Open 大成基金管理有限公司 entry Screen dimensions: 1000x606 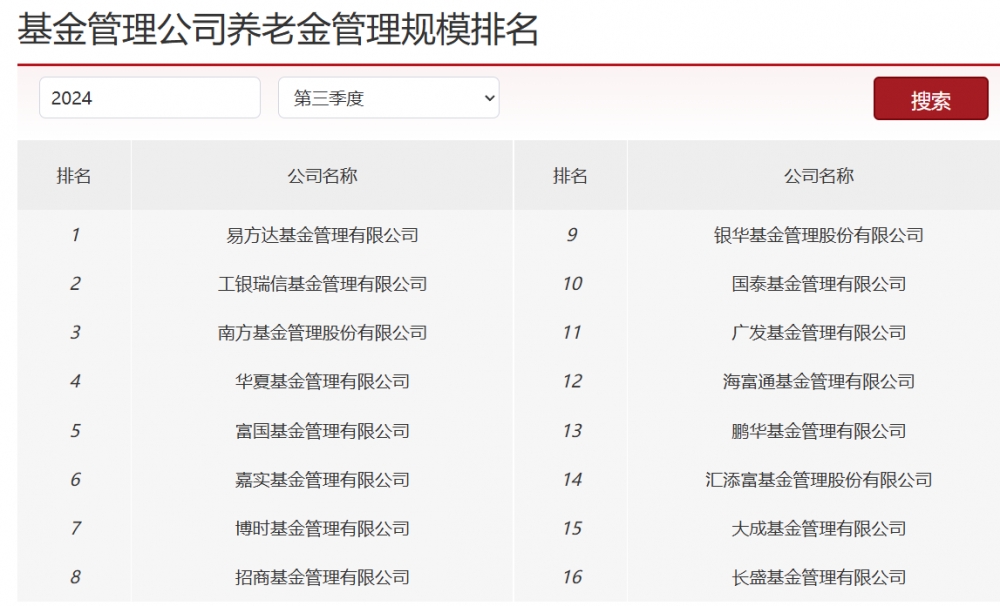(x=818, y=528)
